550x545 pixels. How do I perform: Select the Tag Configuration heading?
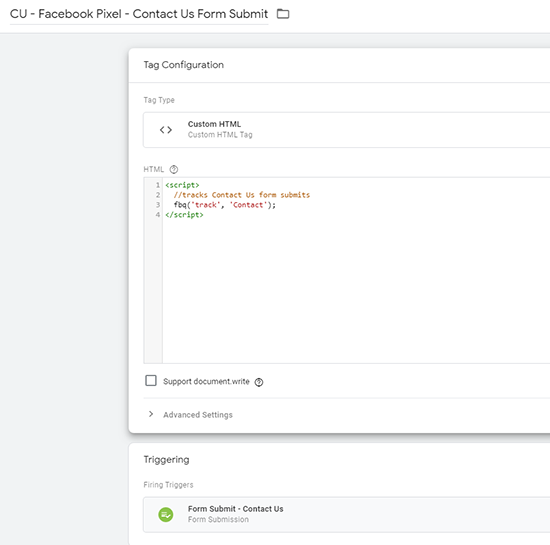click(x=183, y=65)
